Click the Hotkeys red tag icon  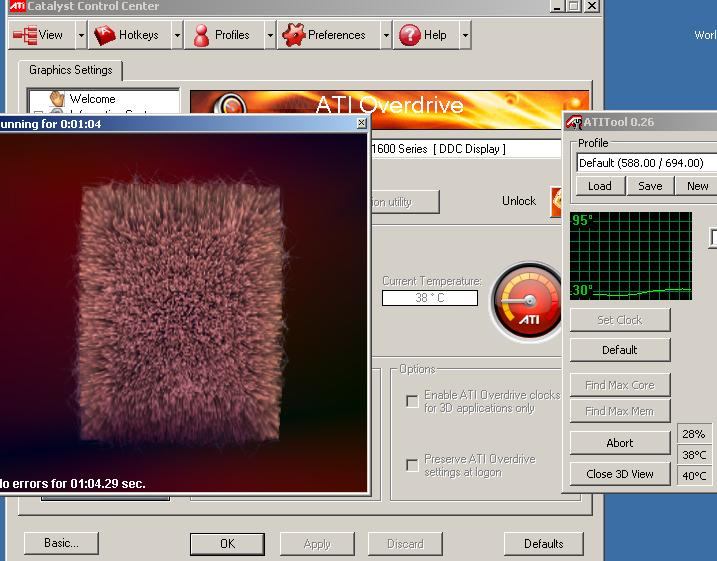pos(104,35)
